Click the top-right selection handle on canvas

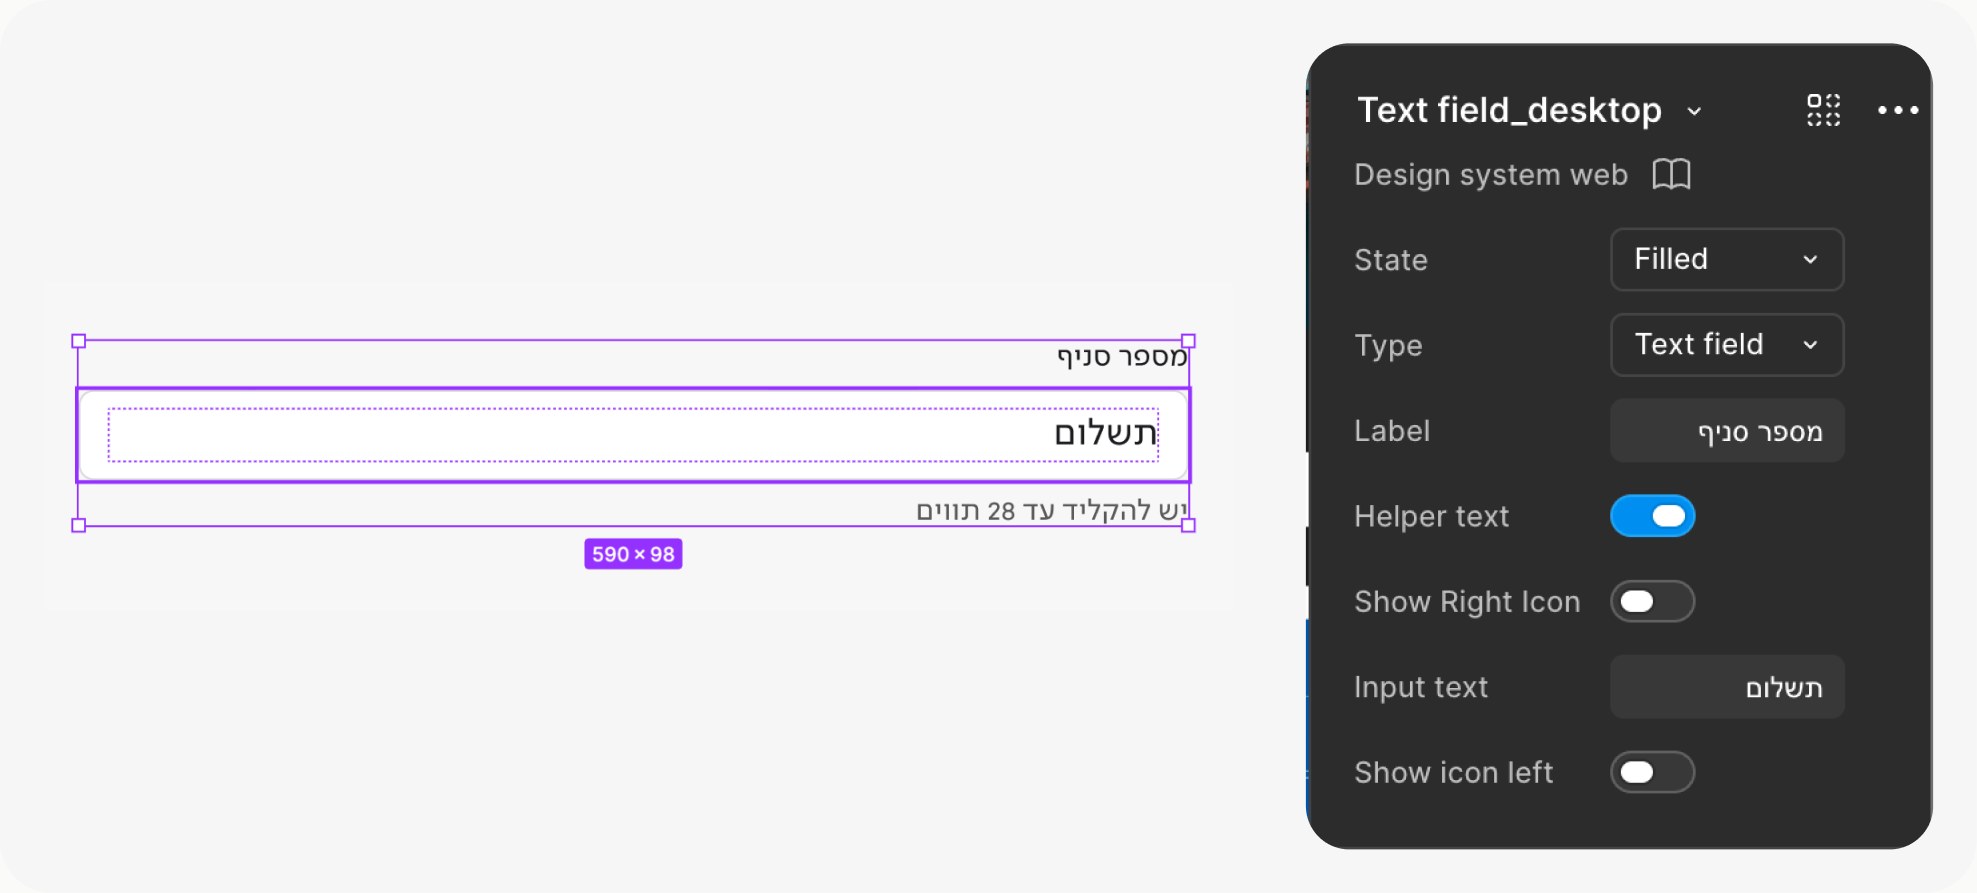tap(1188, 341)
